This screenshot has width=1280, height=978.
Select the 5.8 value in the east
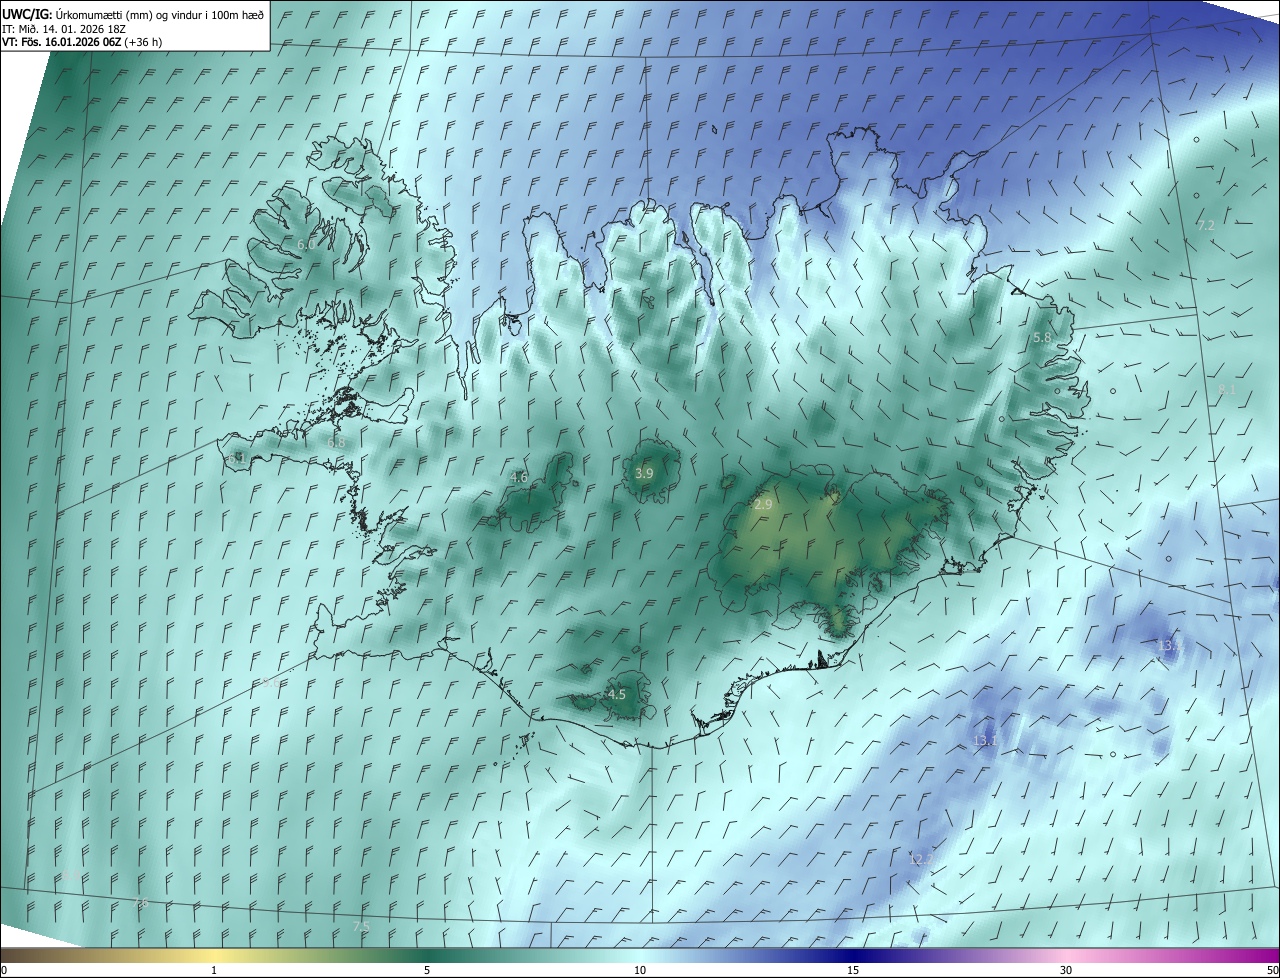[1042, 338]
